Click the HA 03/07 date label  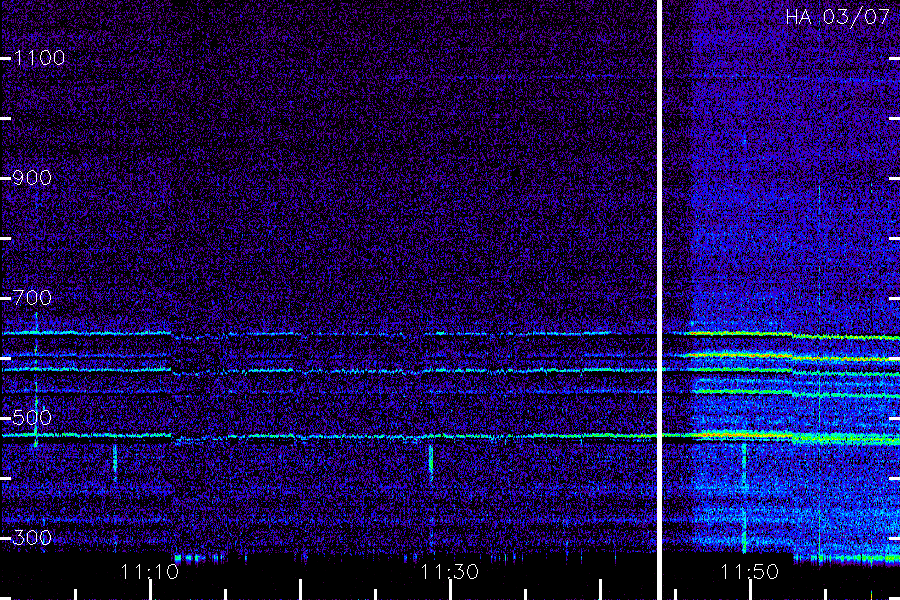click(837, 17)
